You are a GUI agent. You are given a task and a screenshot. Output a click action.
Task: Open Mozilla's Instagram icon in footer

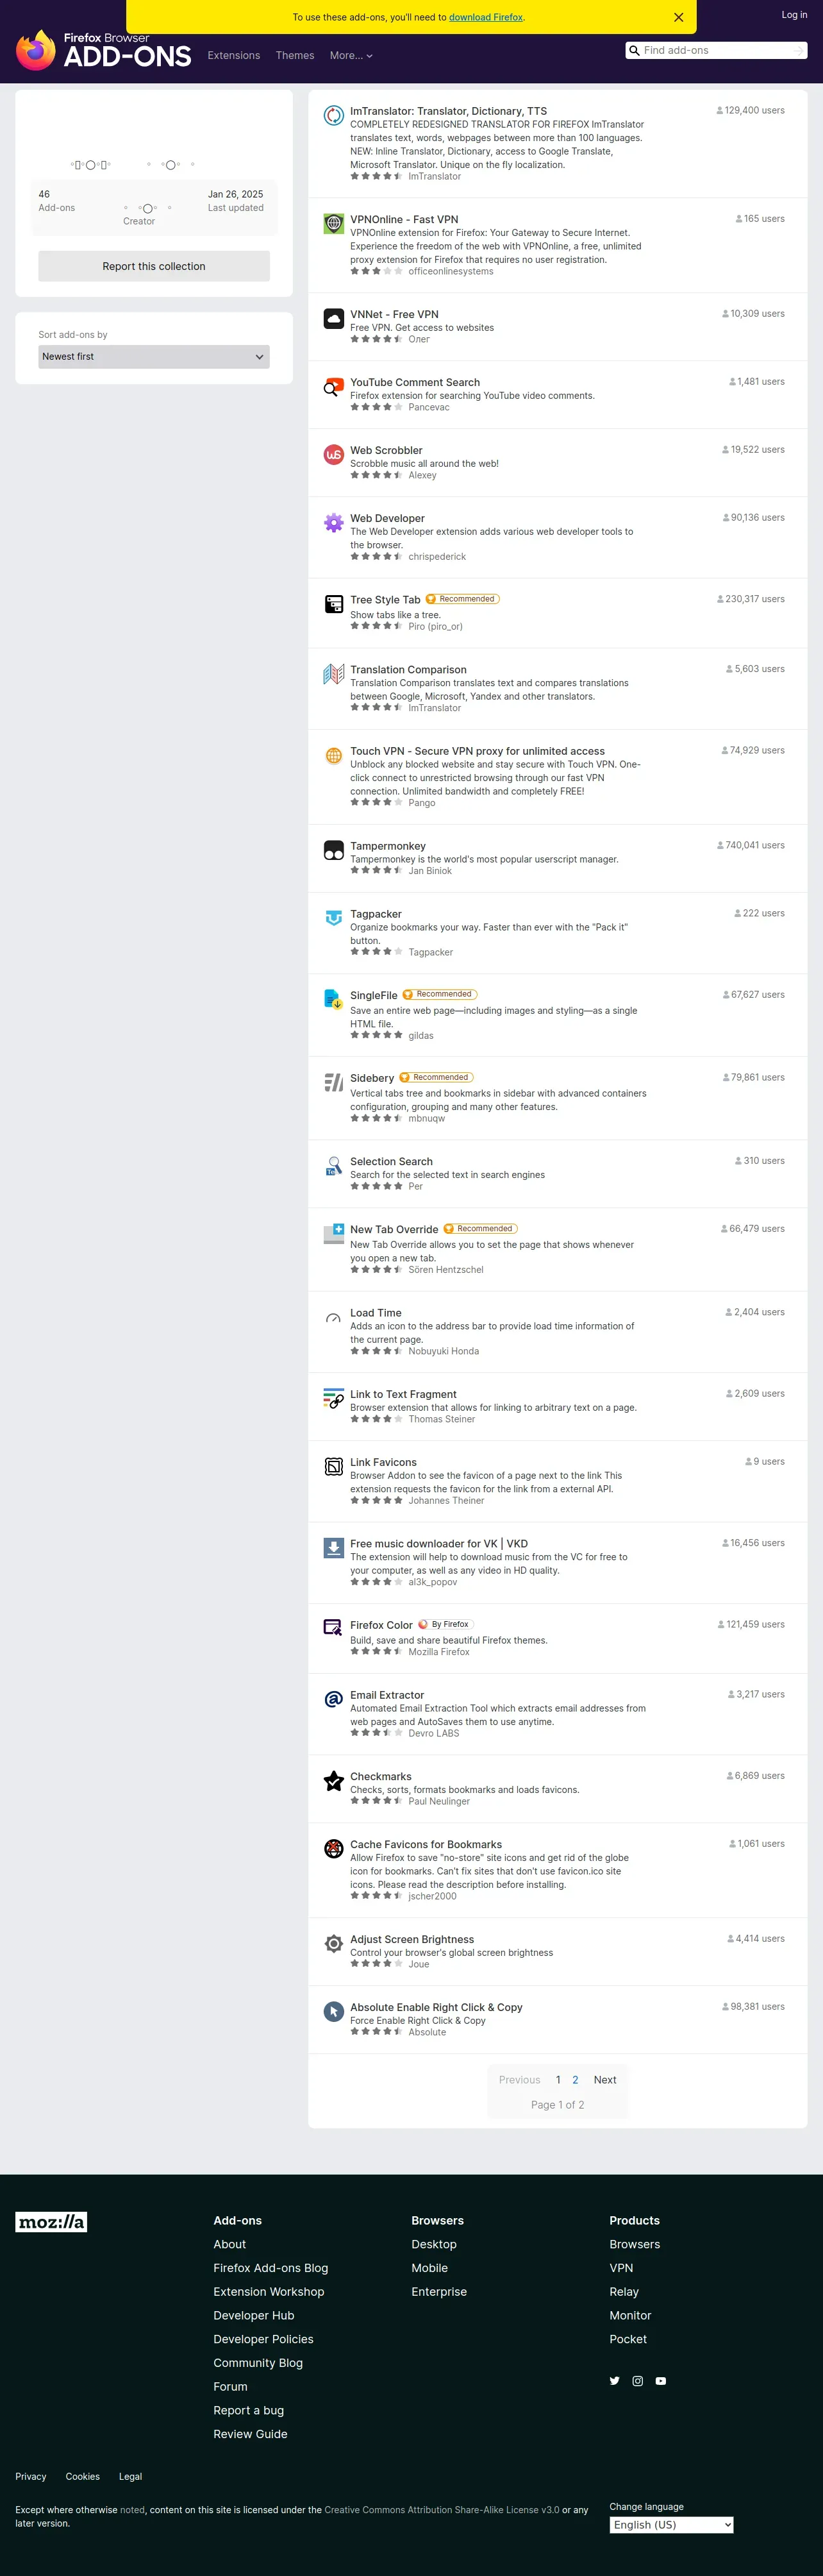point(638,2381)
